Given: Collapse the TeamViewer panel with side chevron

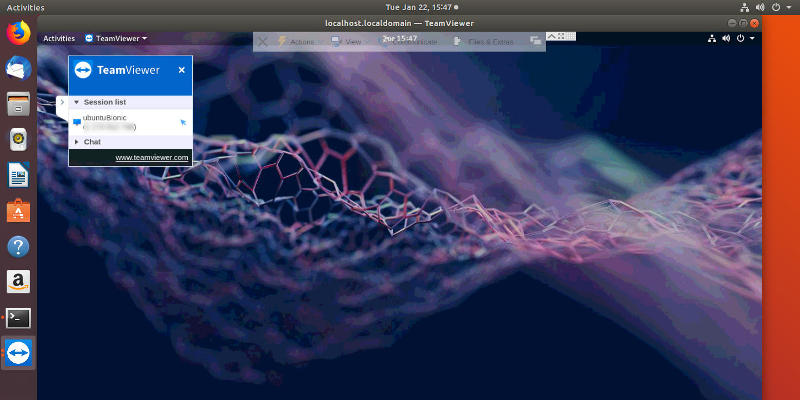Looking at the screenshot, I should pos(62,102).
